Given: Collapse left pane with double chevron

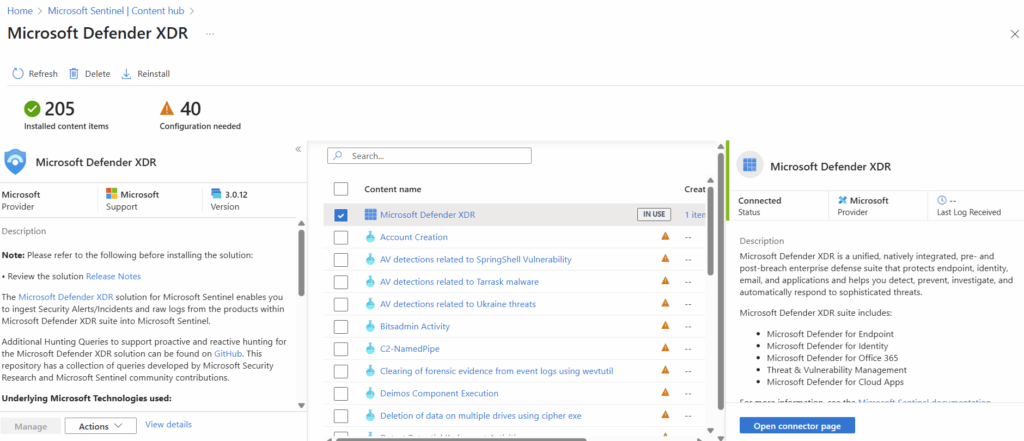Looking at the screenshot, I should click(x=298, y=149).
